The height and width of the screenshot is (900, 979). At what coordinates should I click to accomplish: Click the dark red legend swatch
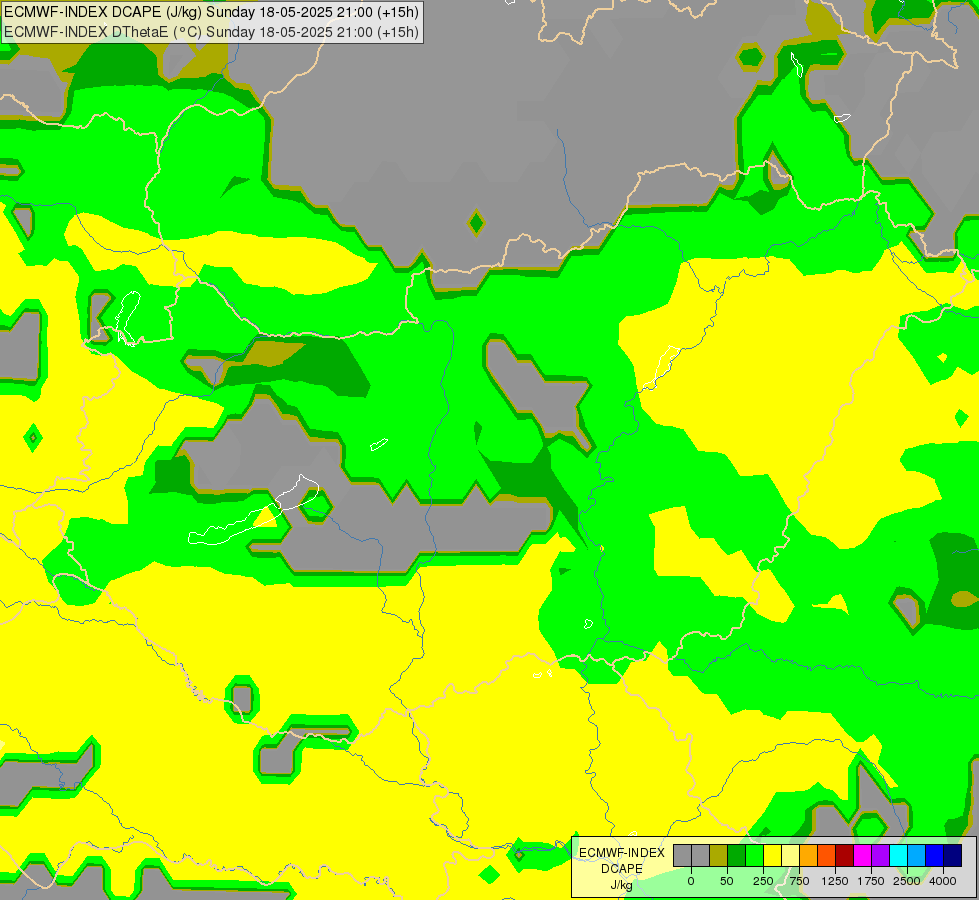click(x=845, y=855)
